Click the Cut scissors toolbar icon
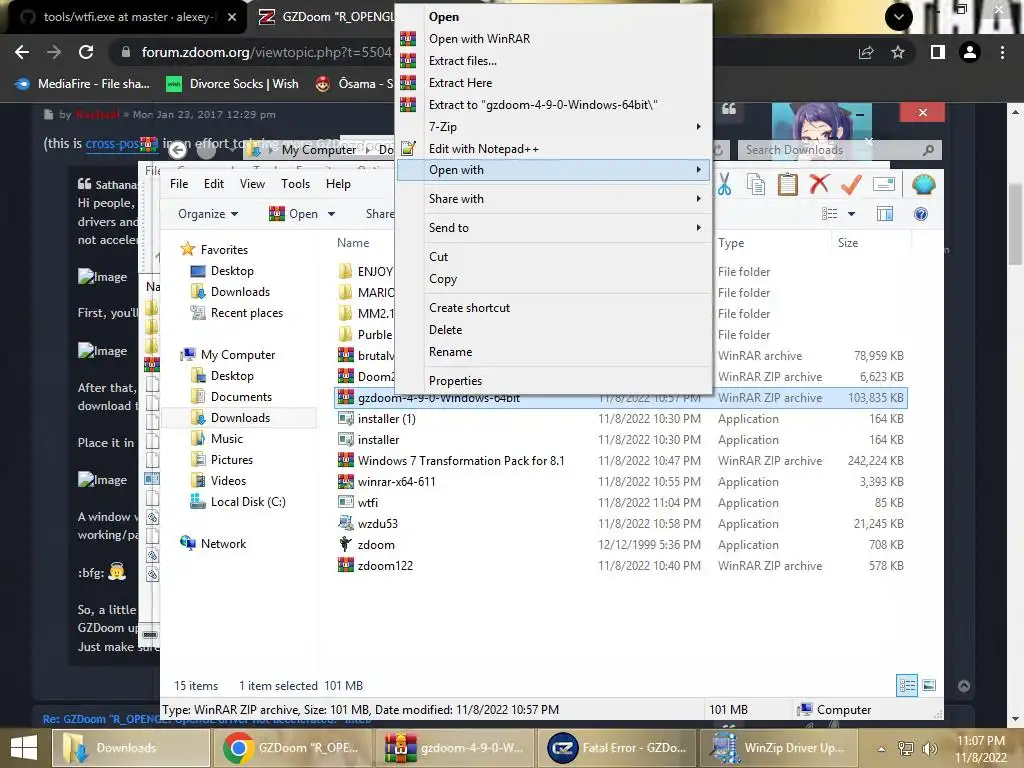1024x768 pixels. pyautogui.click(x=724, y=185)
